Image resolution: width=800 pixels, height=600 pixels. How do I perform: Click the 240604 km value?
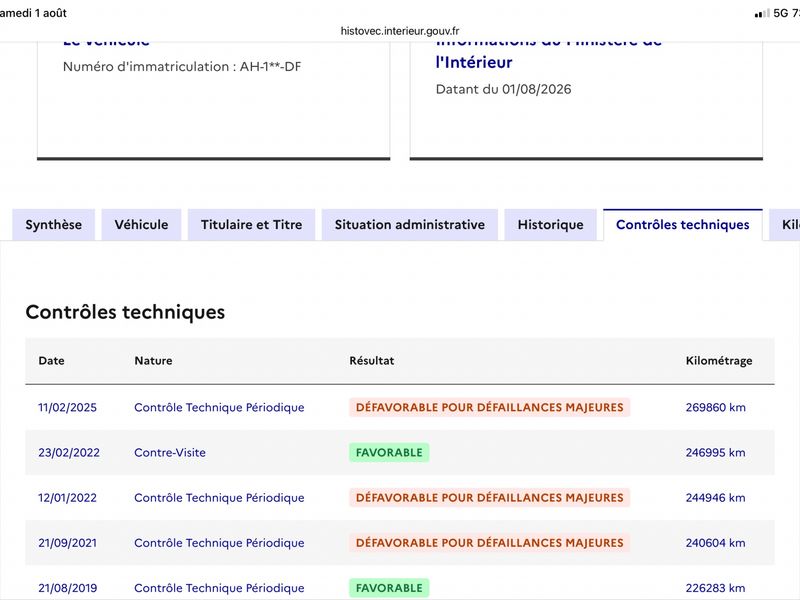[x=715, y=543]
